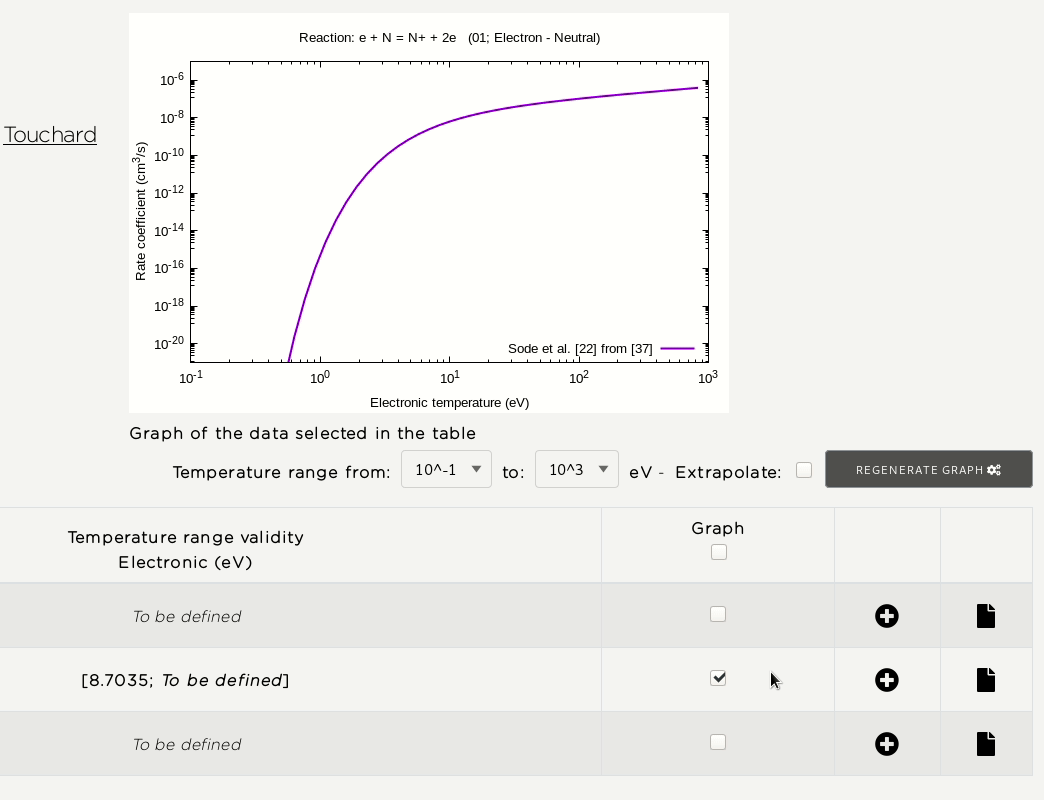The width and height of the screenshot is (1044, 800).
Task: Open document icon in 8.7035 row
Action: pyautogui.click(x=986, y=680)
